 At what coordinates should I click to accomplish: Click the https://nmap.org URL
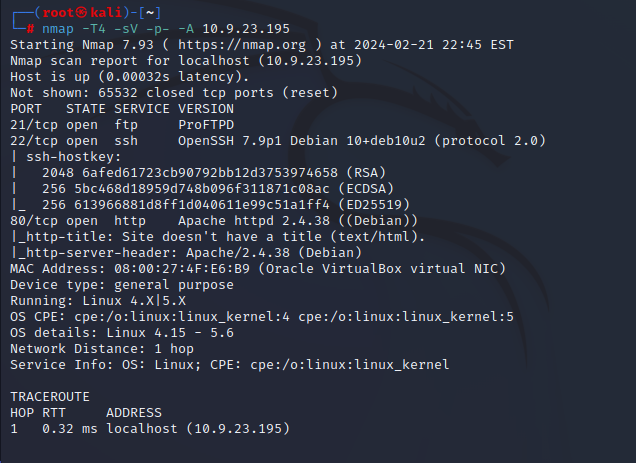click(x=242, y=45)
